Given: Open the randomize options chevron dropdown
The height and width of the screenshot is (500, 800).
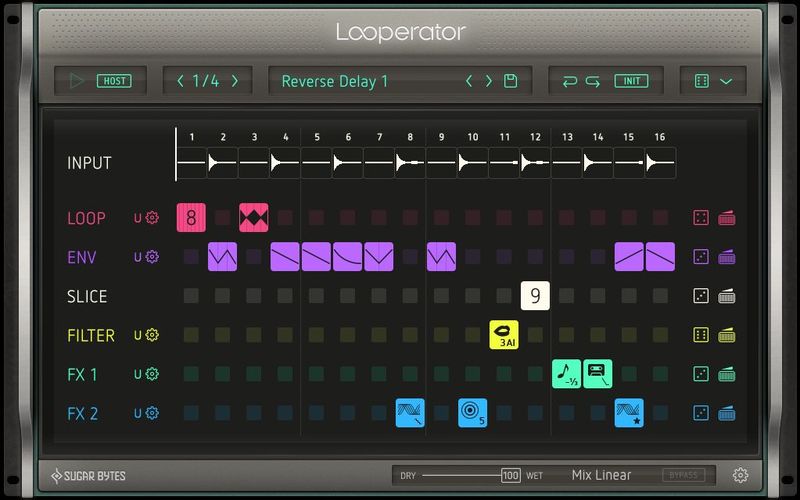Looking at the screenshot, I should click(x=726, y=81).
